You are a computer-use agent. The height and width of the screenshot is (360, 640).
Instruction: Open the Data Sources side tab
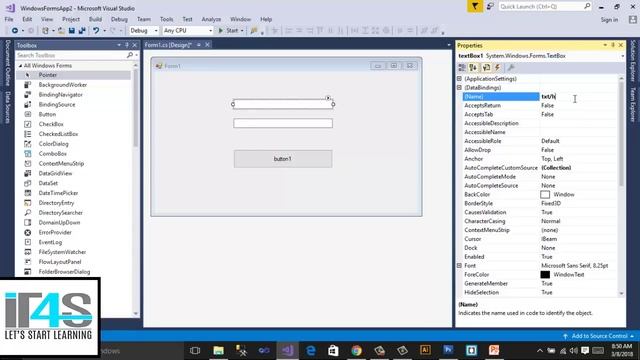pos(7,107)
